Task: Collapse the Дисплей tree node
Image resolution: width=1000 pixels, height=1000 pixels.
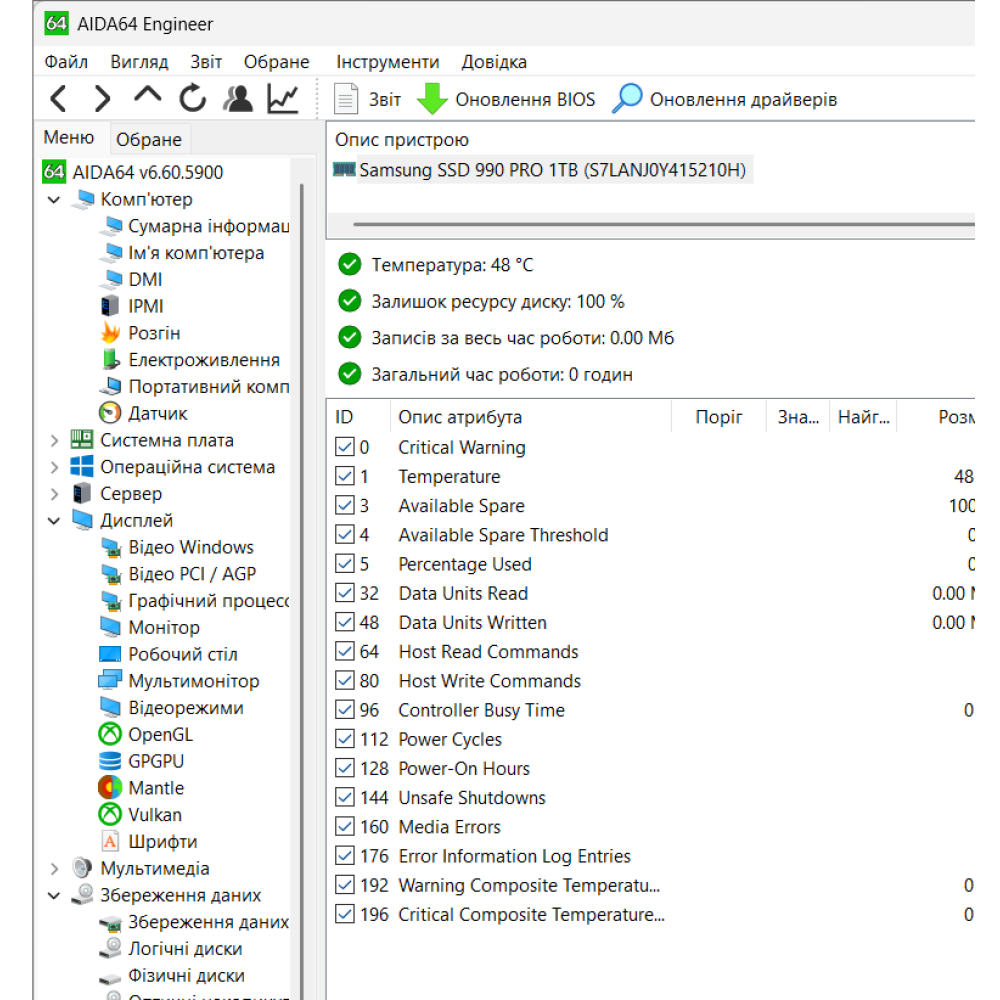Action: click(x=54, y=521)
